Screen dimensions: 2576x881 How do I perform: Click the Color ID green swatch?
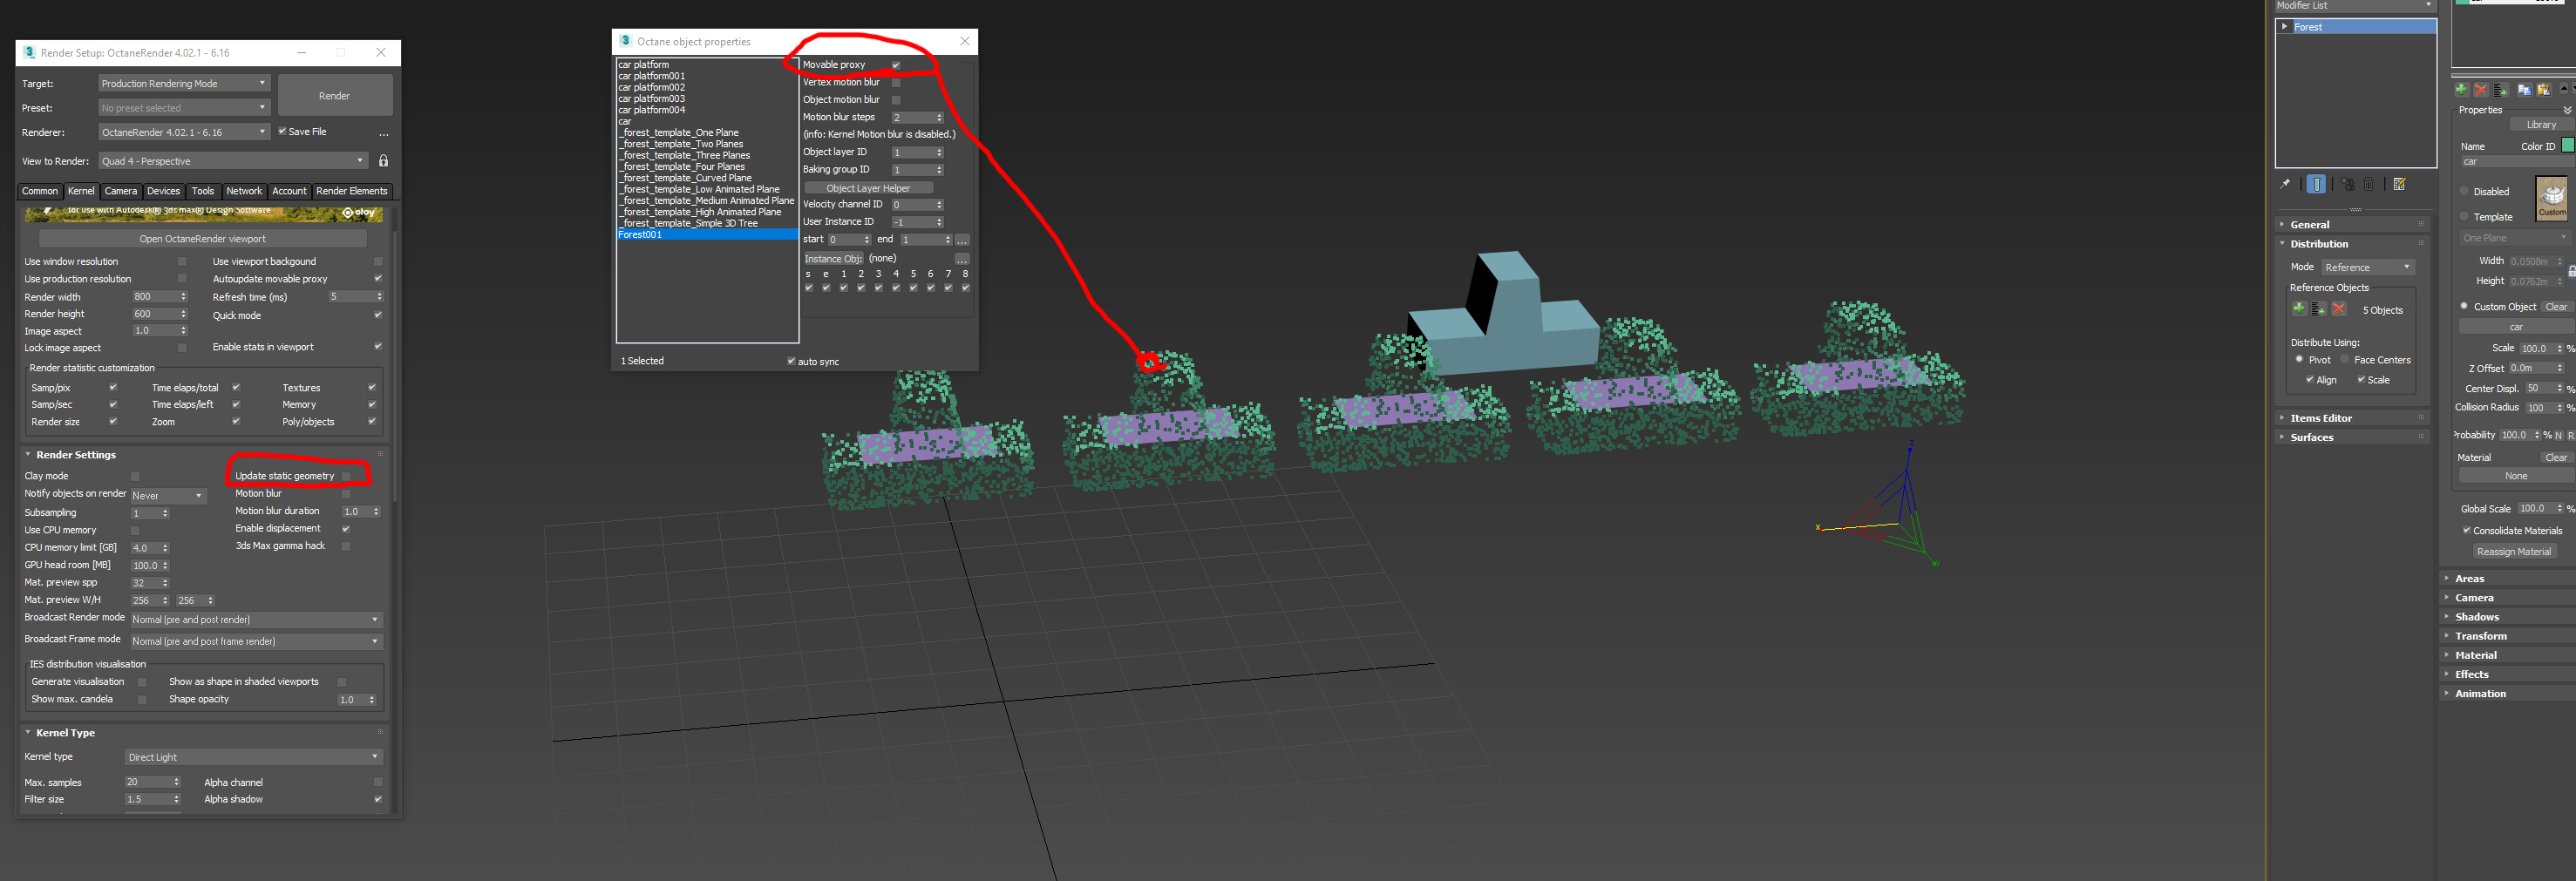point(2567,145)
